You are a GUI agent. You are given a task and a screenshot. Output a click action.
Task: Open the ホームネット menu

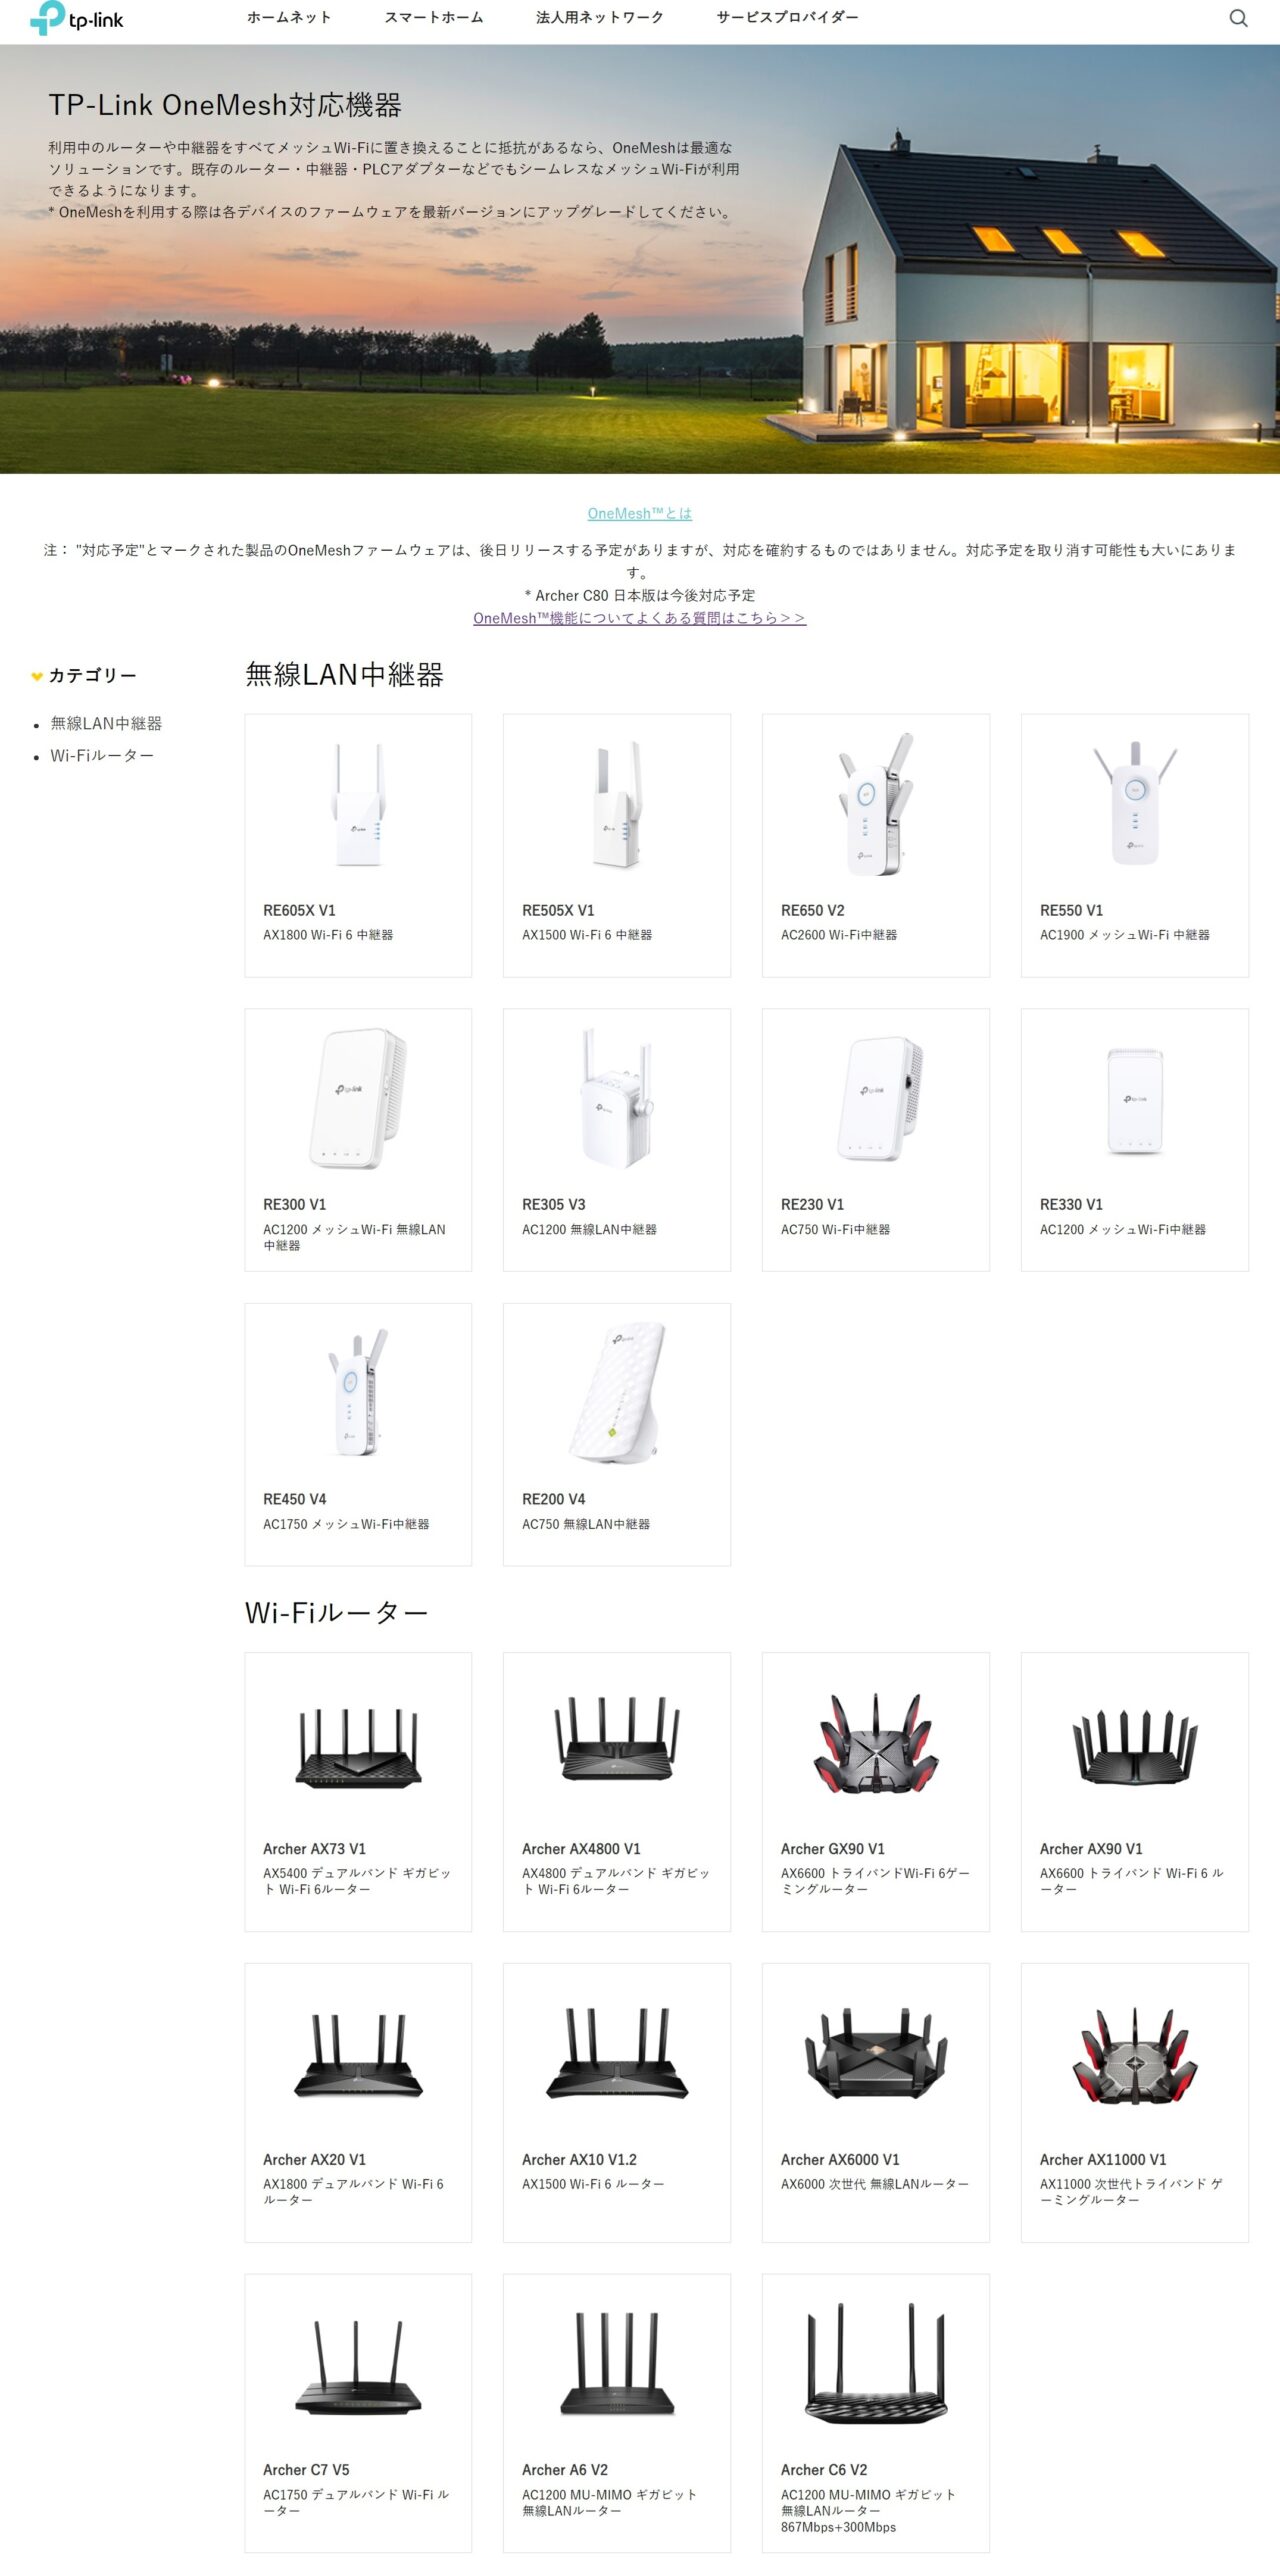click(x=289, y=18)
